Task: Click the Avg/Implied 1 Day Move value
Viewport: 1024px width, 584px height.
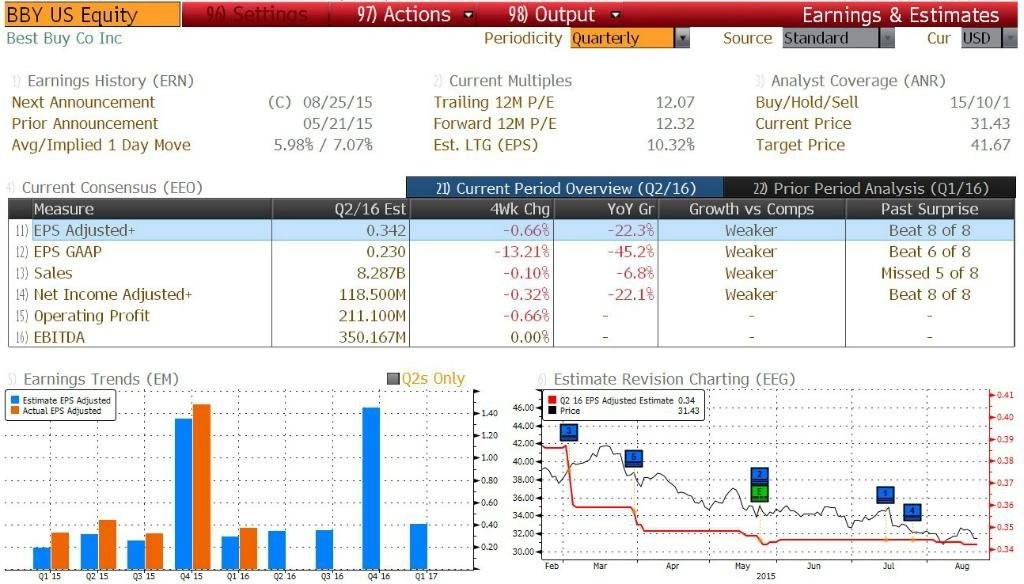Action: [x=323, y=145]
